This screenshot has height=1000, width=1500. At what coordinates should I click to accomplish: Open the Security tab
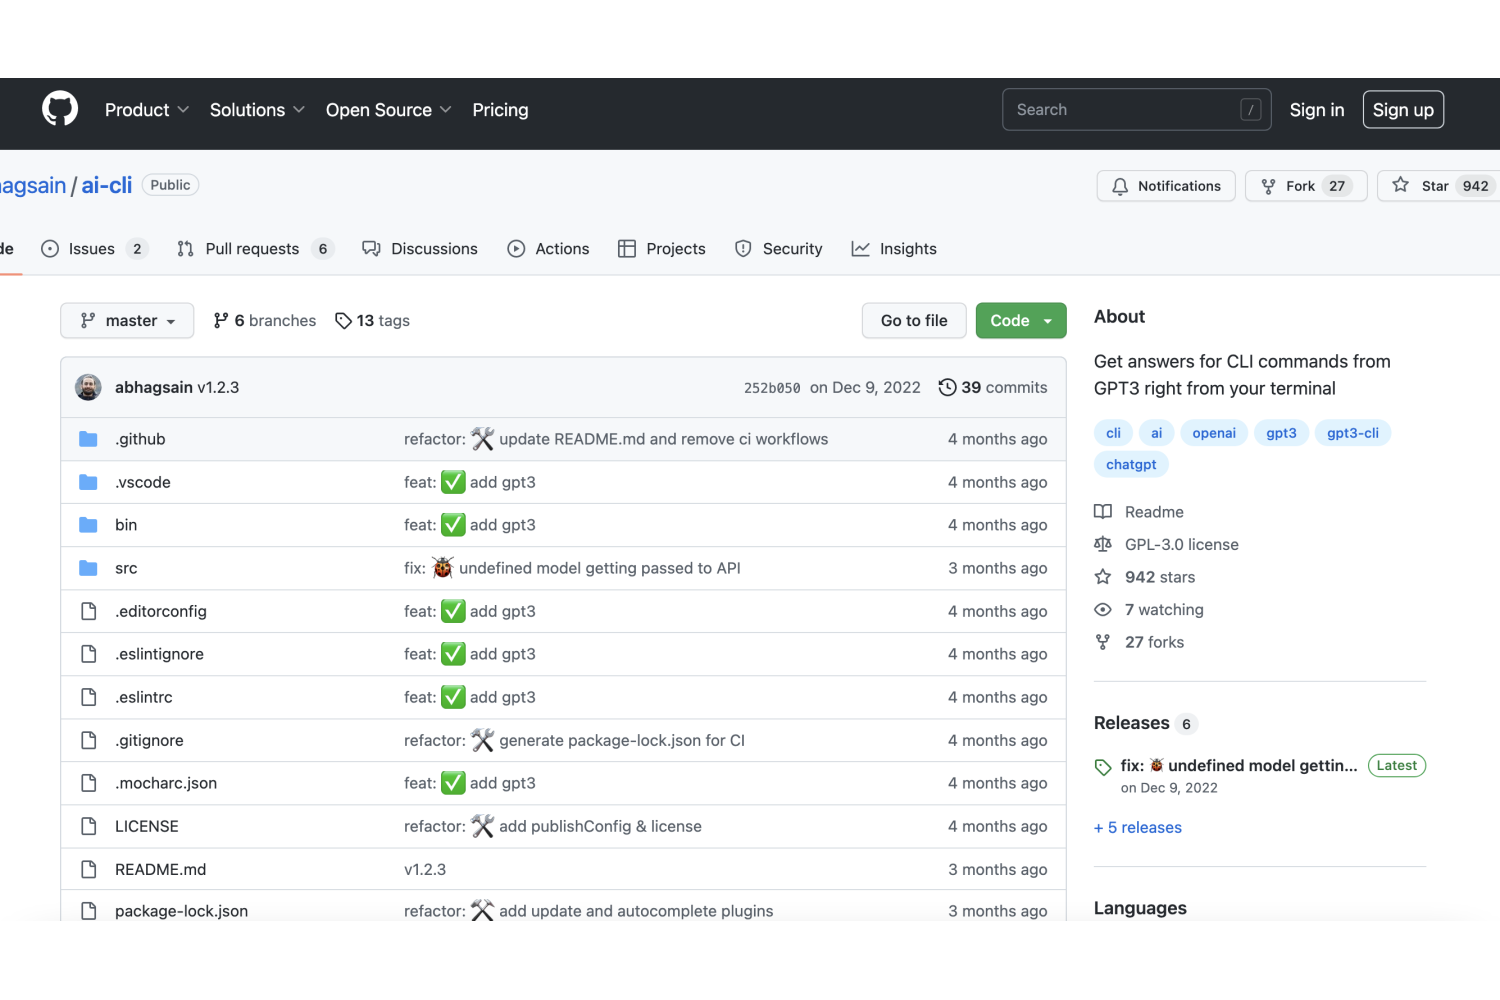[x=779, y=249]
